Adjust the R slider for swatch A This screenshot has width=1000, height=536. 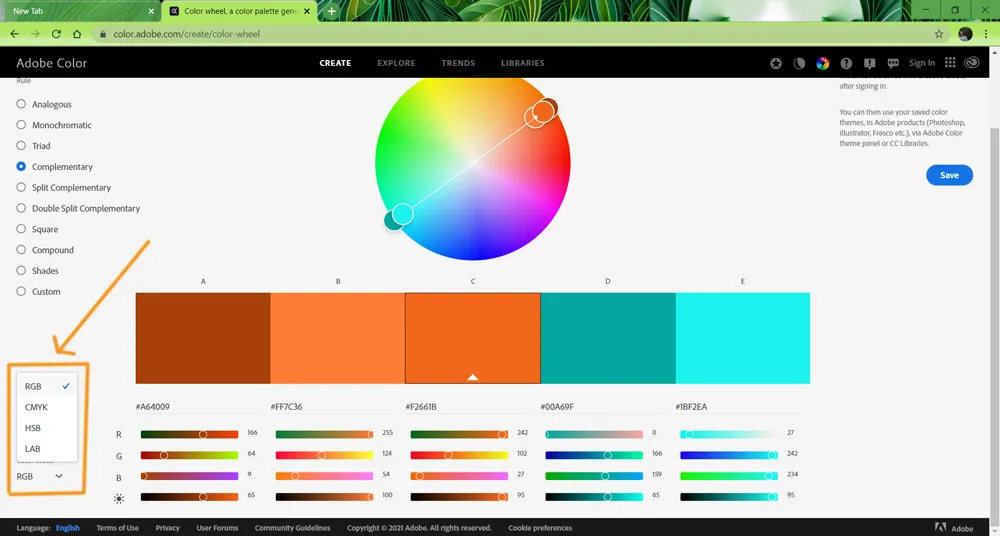(x=189, y=434)
